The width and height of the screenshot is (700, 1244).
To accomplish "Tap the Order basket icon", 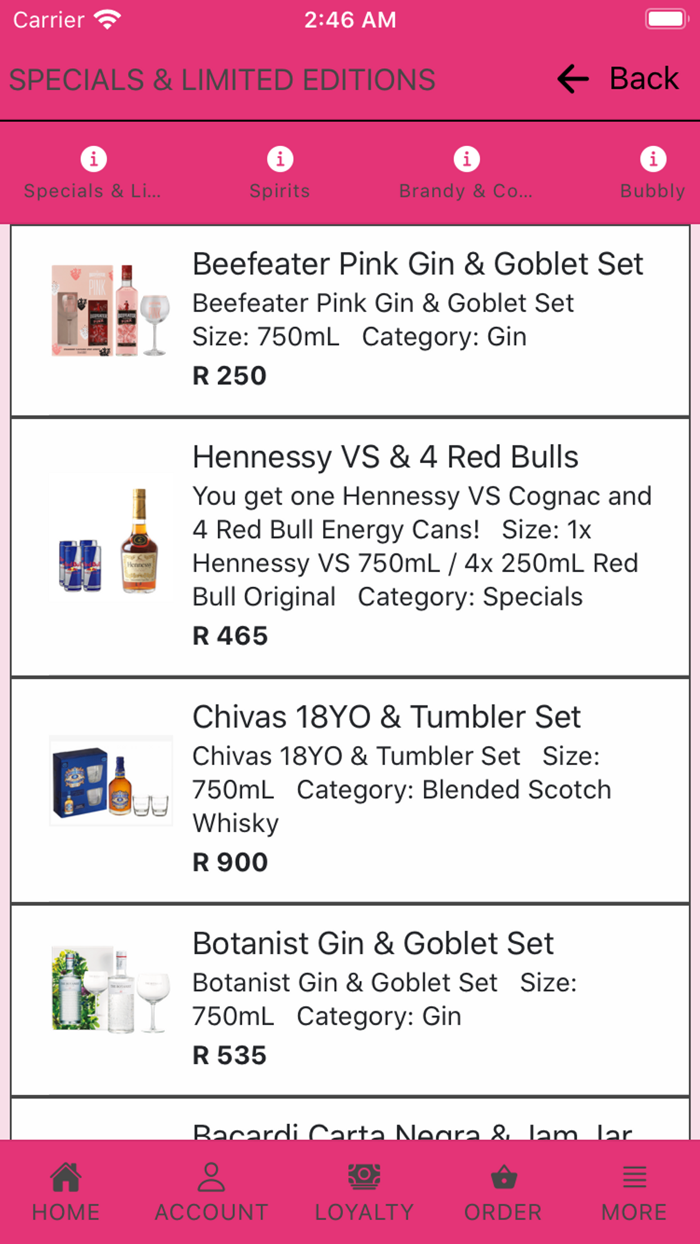I will (x=503, y=1177).
